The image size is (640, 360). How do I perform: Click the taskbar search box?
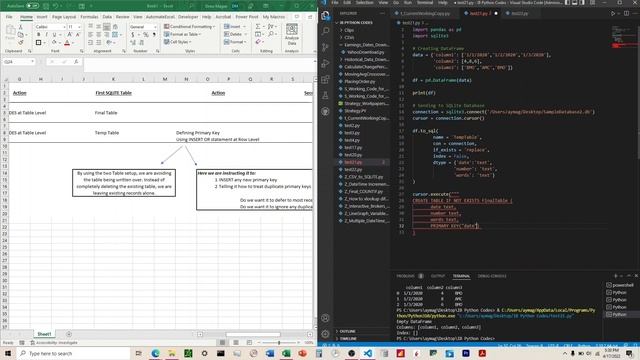[73, 353]
